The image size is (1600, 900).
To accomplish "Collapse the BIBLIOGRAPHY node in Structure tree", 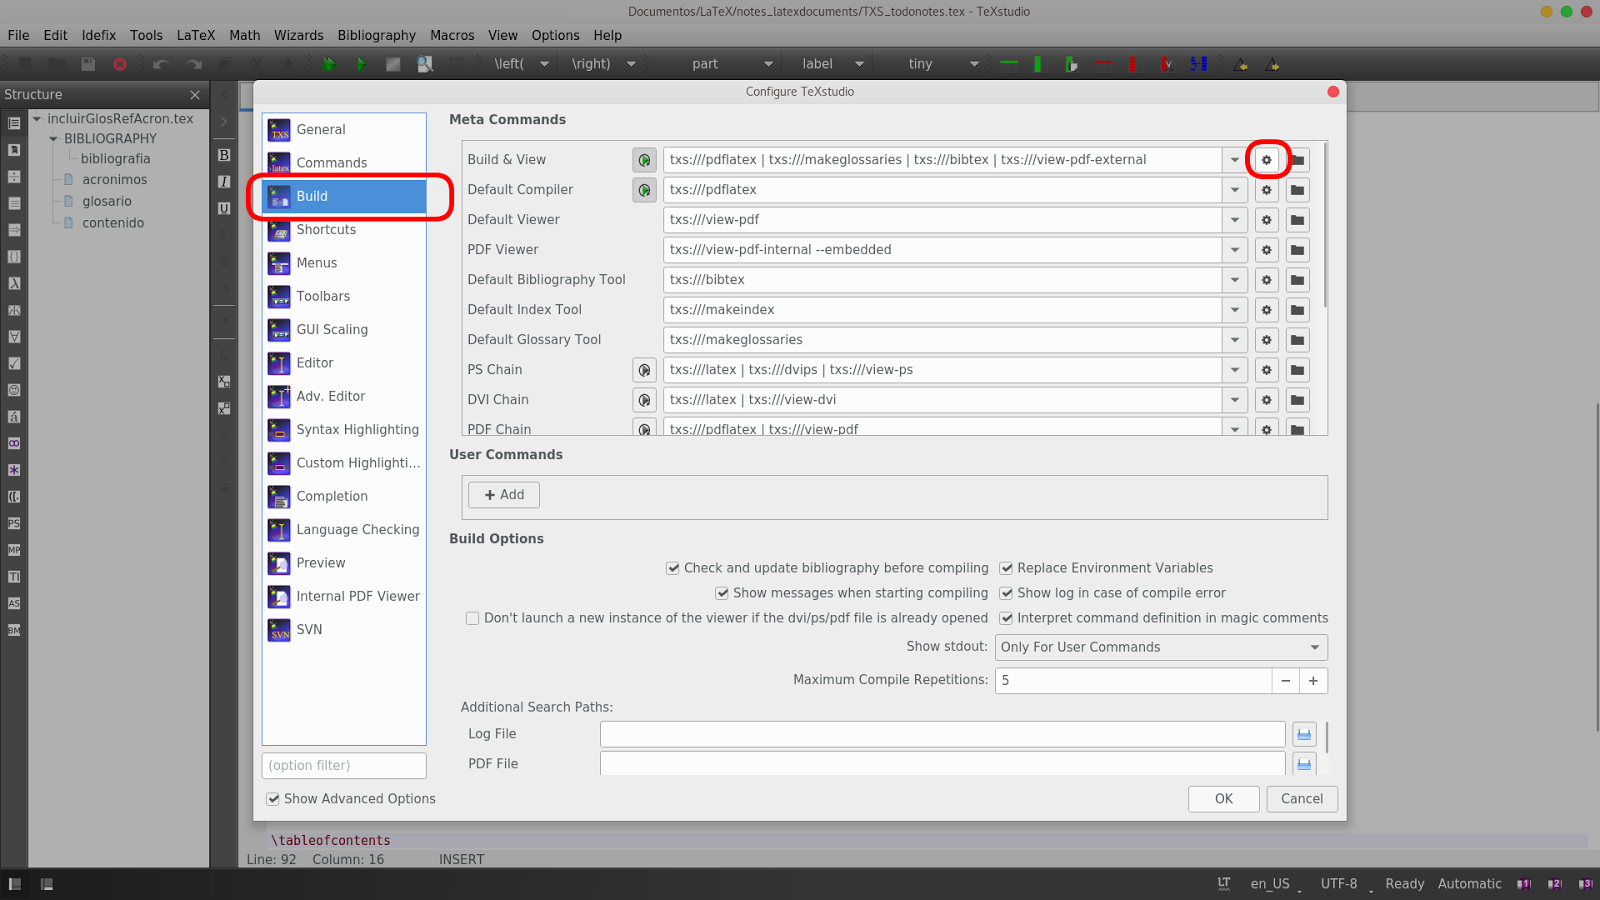I will coord(54,139).
